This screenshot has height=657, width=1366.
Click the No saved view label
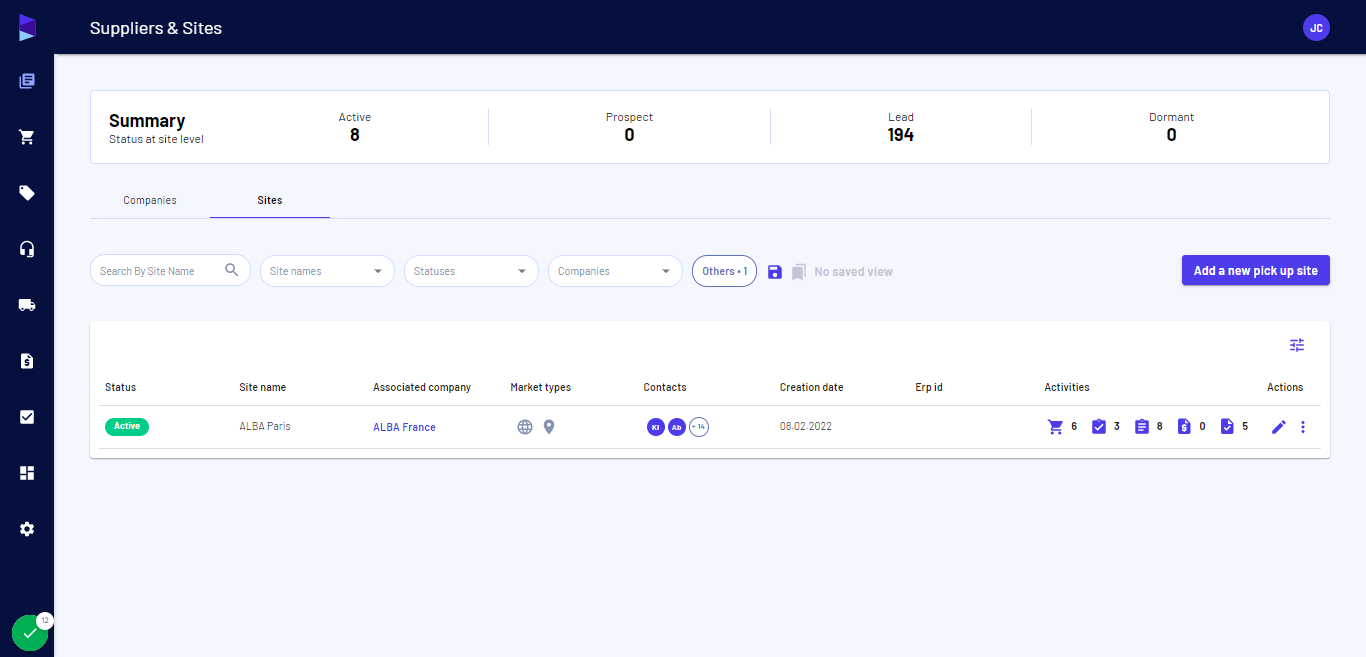(853, 272)
